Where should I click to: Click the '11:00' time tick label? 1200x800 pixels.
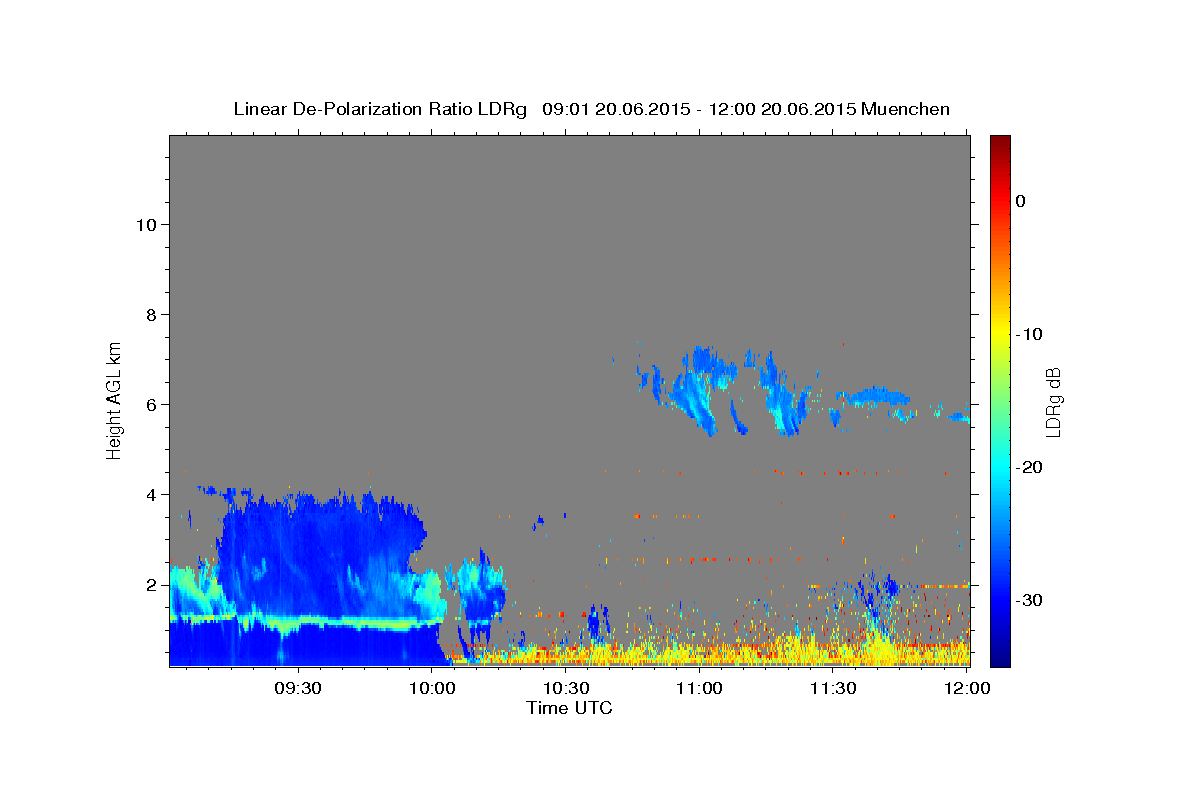click(x=699, y=688)
